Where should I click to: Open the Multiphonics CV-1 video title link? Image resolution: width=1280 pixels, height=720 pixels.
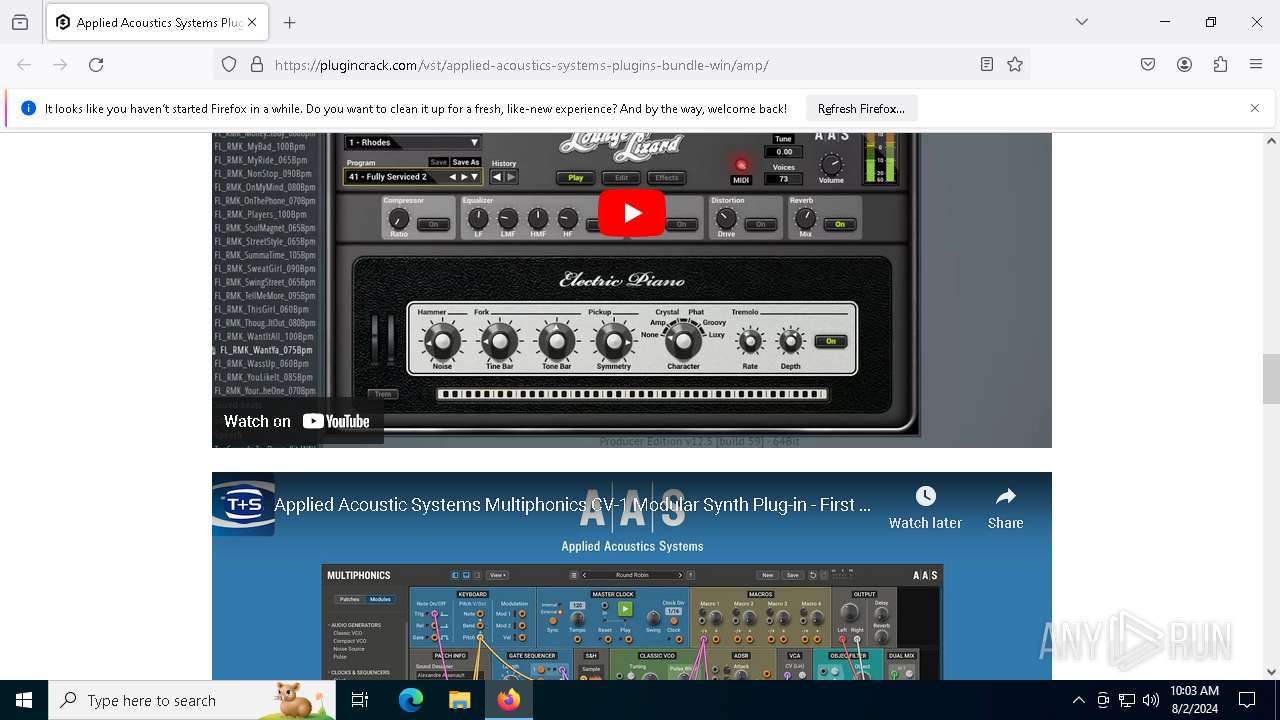tap(572, 505)
